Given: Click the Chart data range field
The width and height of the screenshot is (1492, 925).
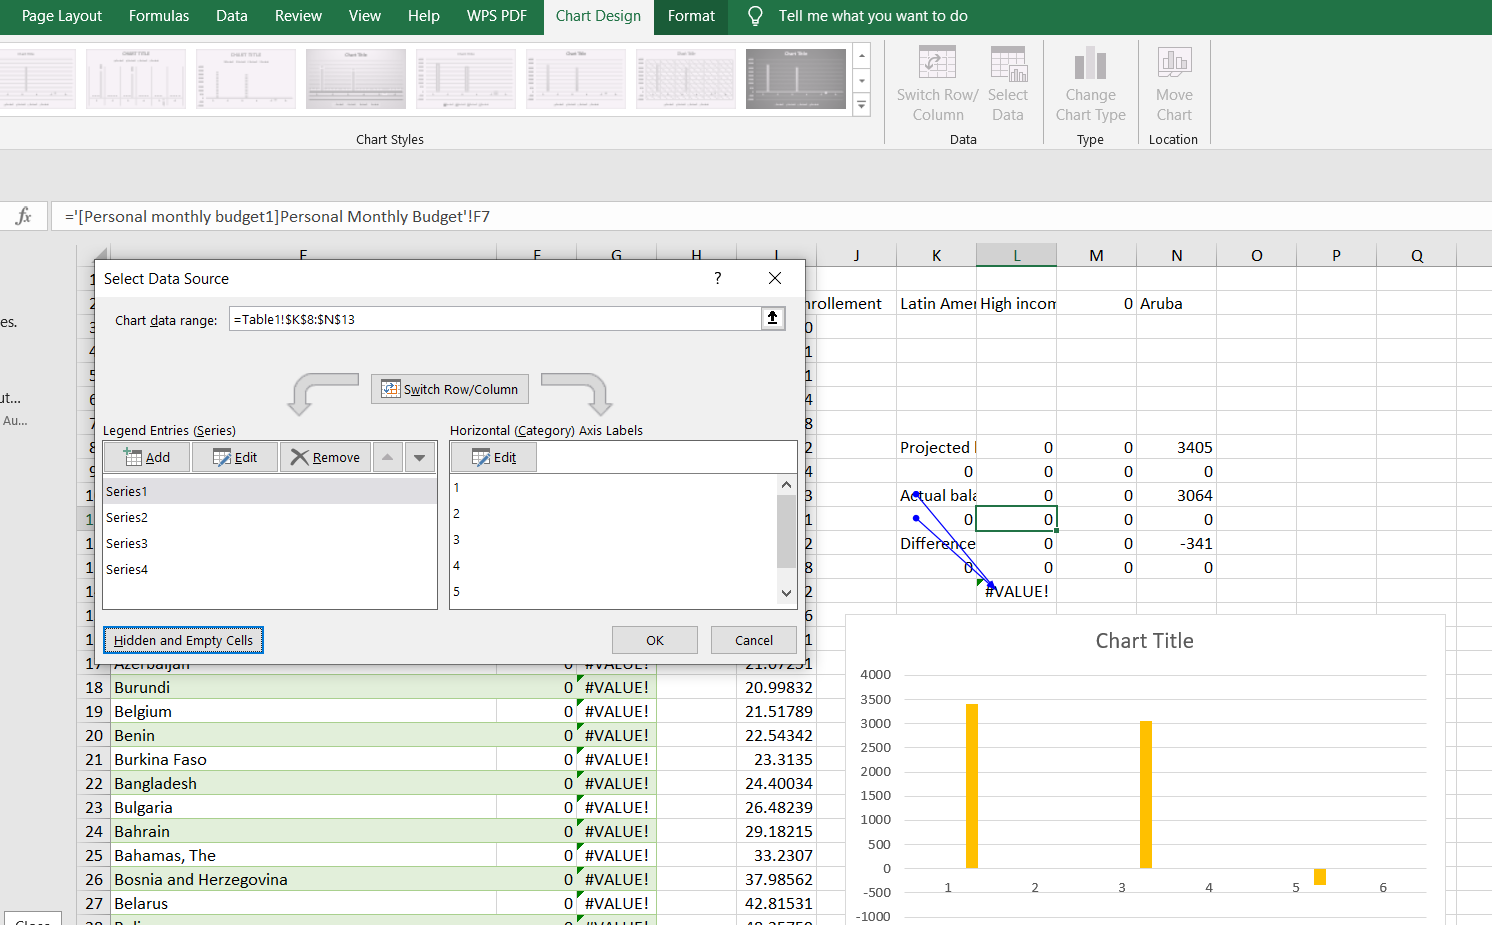Looking at the screenshot, I should coord(494,319).
